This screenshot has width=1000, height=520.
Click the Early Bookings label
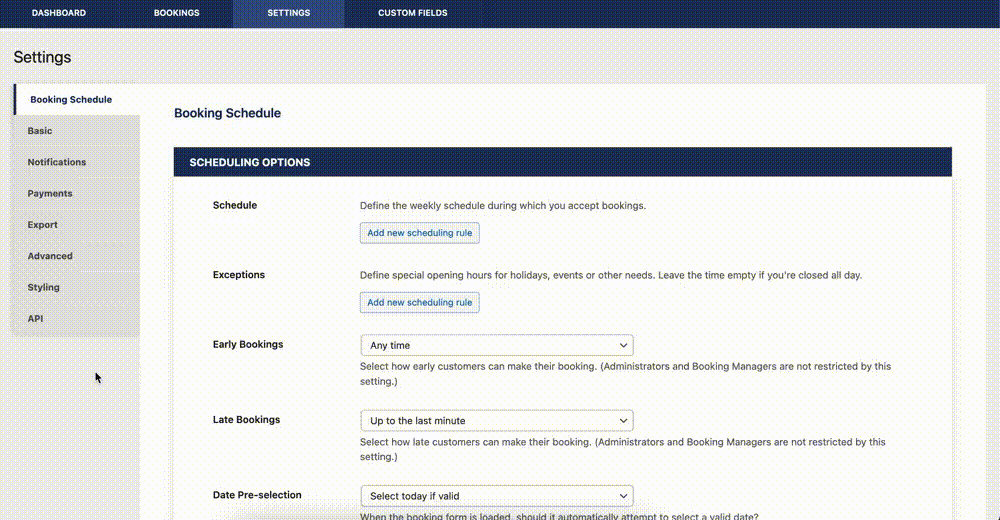click(248, 345)
